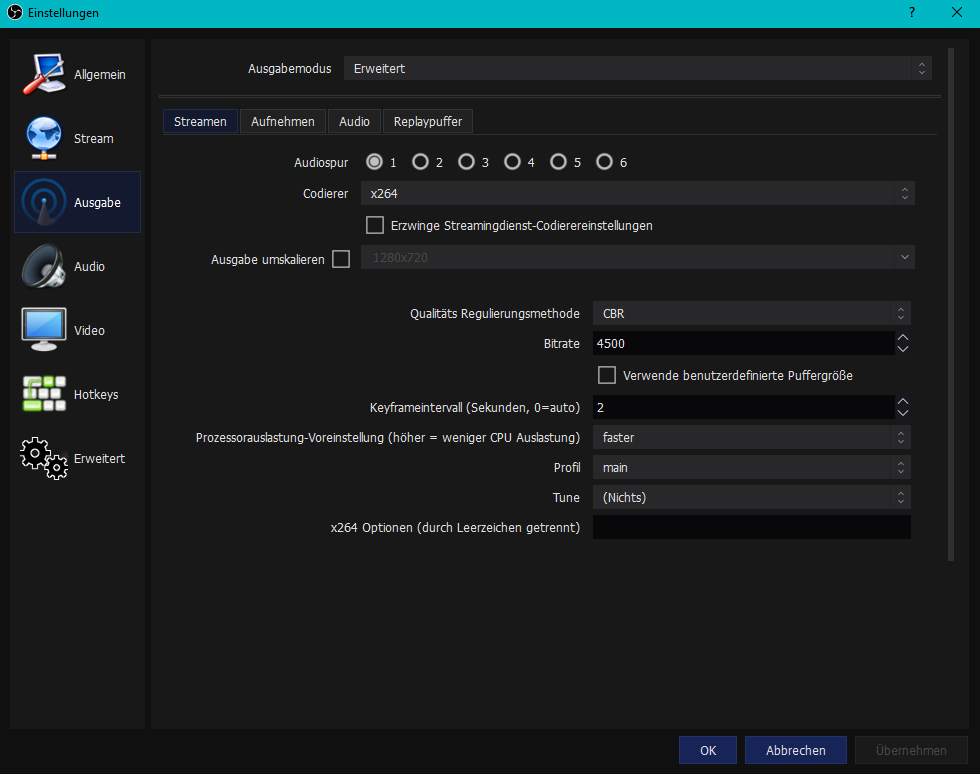Click the Übernehmen button

point(911,750)
